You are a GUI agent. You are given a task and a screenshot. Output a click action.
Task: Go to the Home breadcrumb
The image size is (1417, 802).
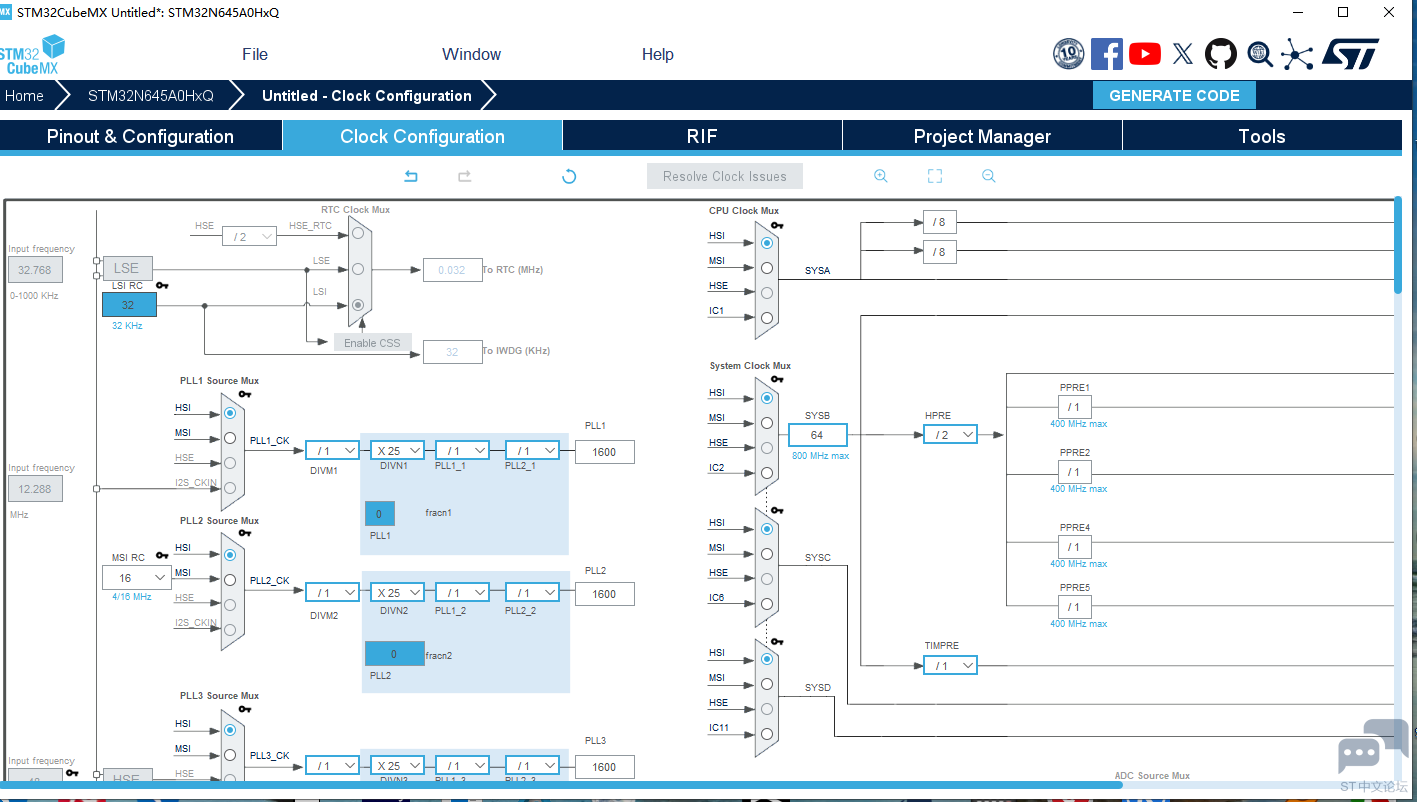click(24, 96)
